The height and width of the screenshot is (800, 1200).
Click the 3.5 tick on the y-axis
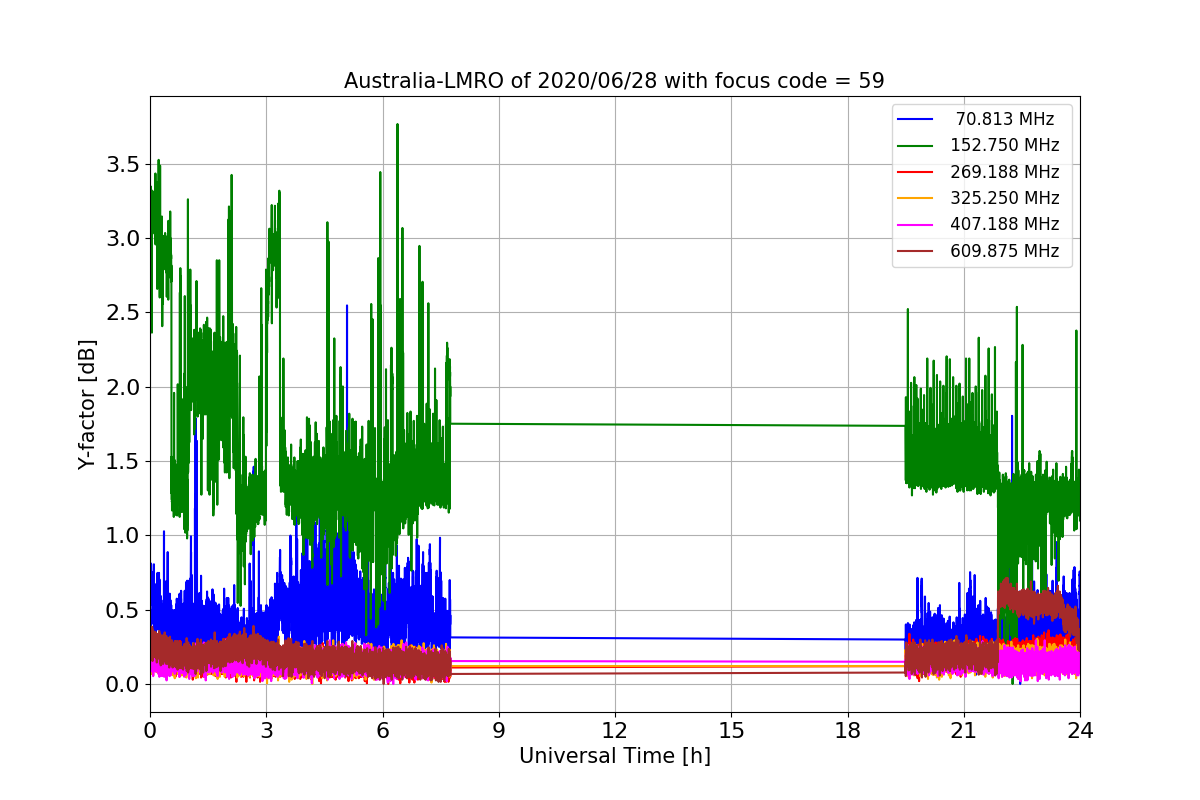pos(122,164)
